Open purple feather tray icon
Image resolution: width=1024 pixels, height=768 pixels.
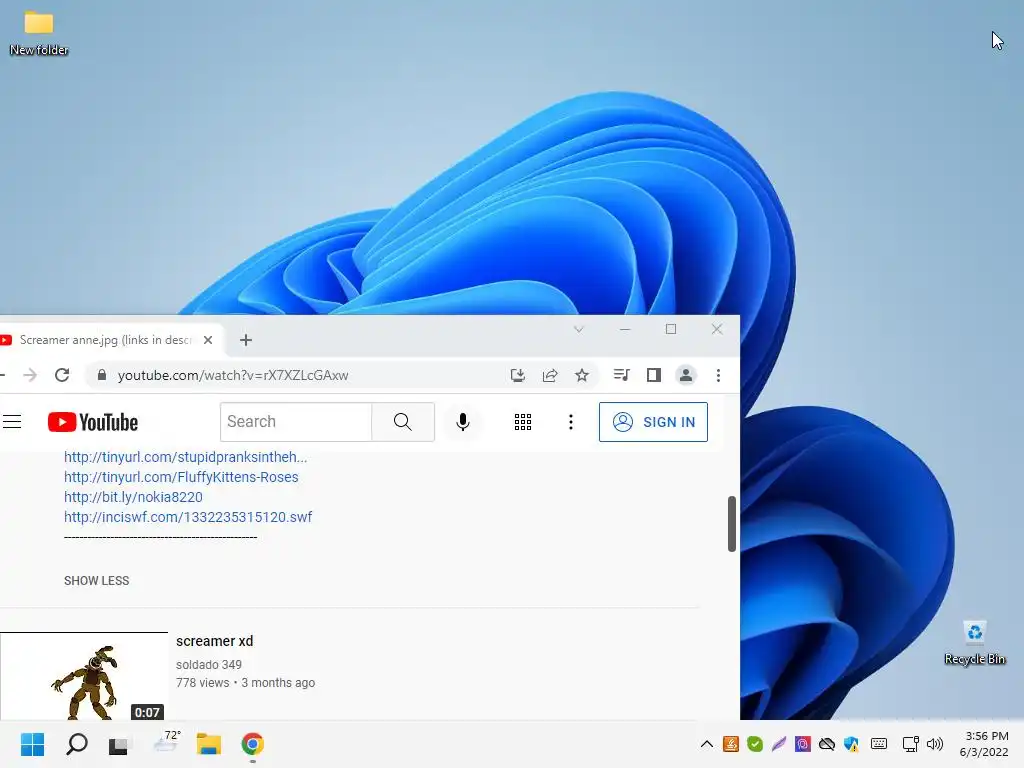click(x=778, y=744)
